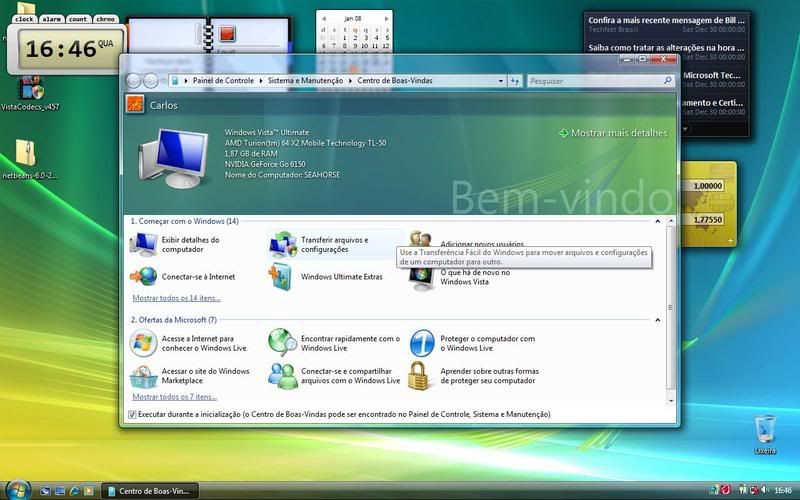800x500 pixels.
Task: Uncheck Executar durante a inicialização checkbox
Action: [133, 414]
